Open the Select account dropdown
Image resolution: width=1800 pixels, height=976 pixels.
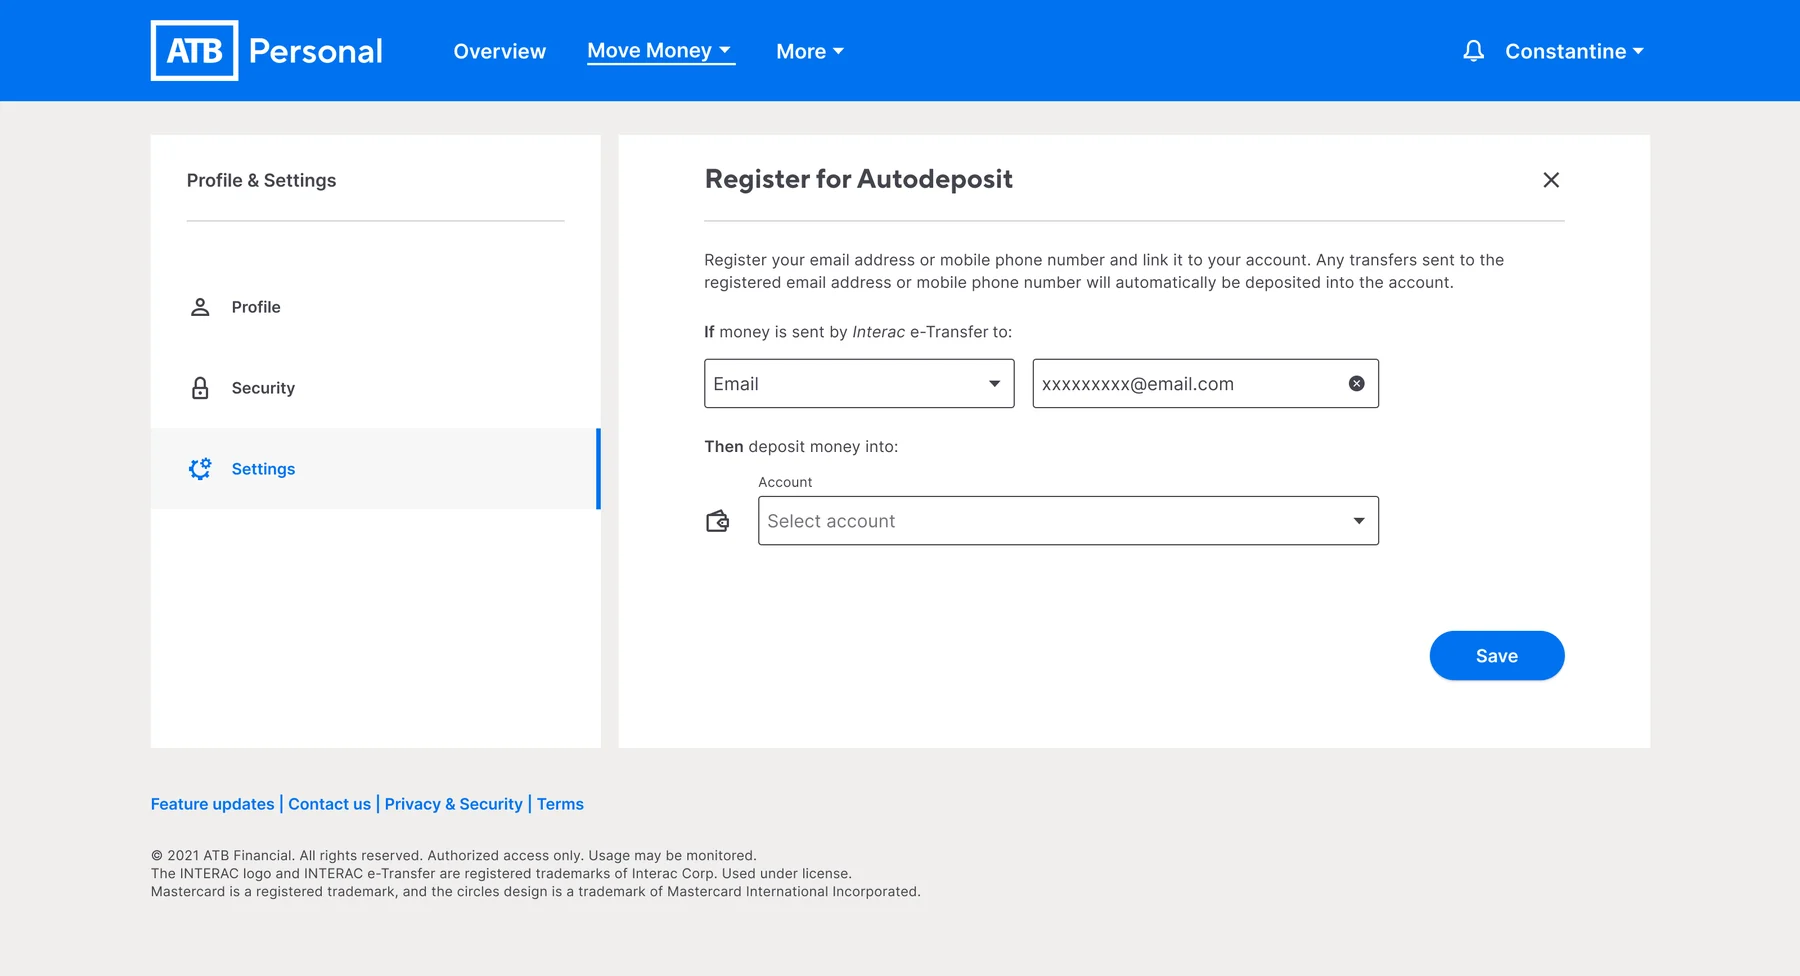pyautogui.click(x=1068, y=521)
